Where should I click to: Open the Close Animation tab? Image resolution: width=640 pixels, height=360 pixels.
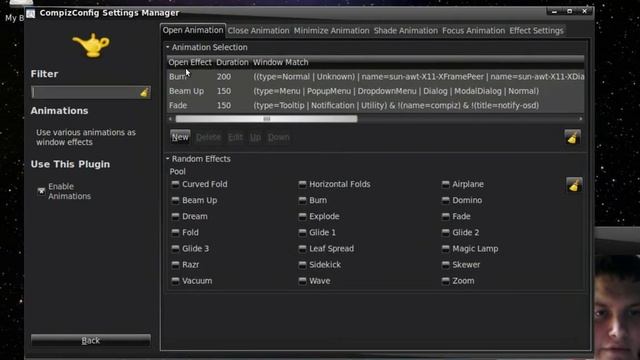click(258, 31)
